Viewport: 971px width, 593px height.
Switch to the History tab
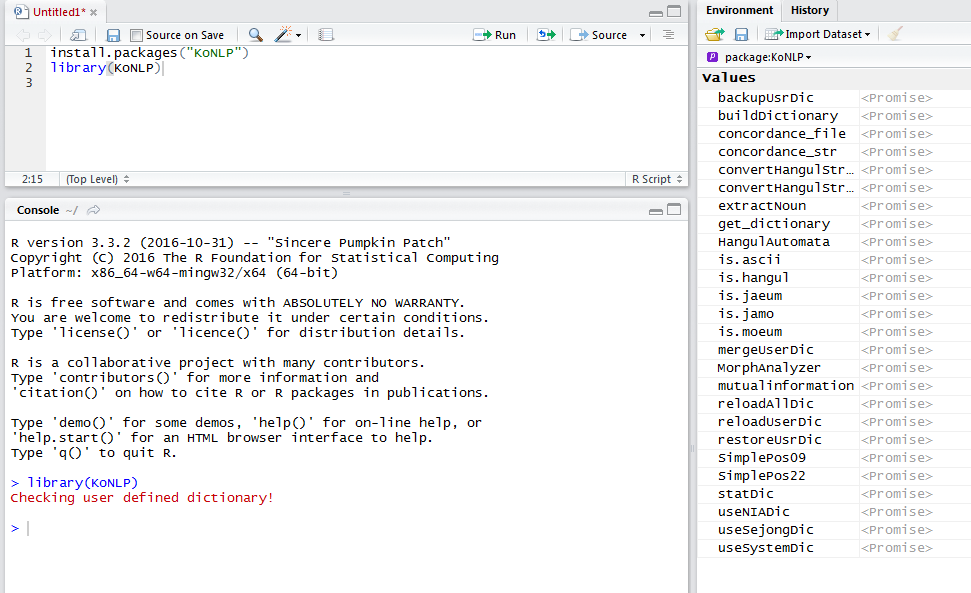tap(809, 10)
